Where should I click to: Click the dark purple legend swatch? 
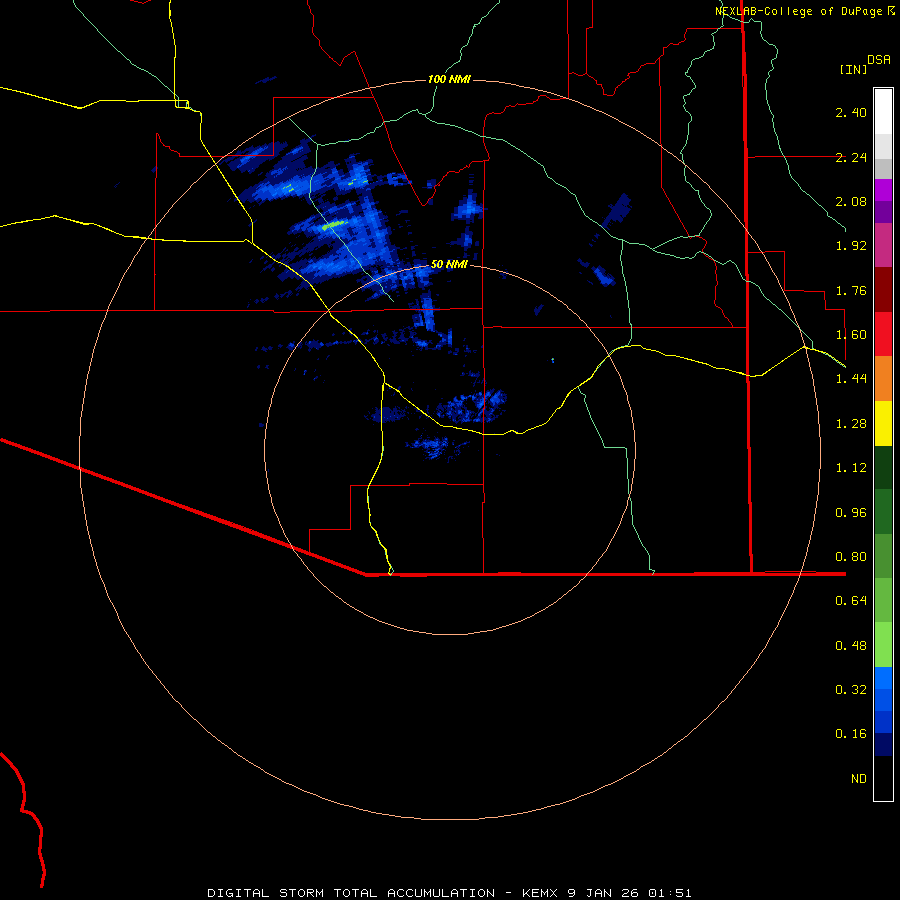coord(883,212)
